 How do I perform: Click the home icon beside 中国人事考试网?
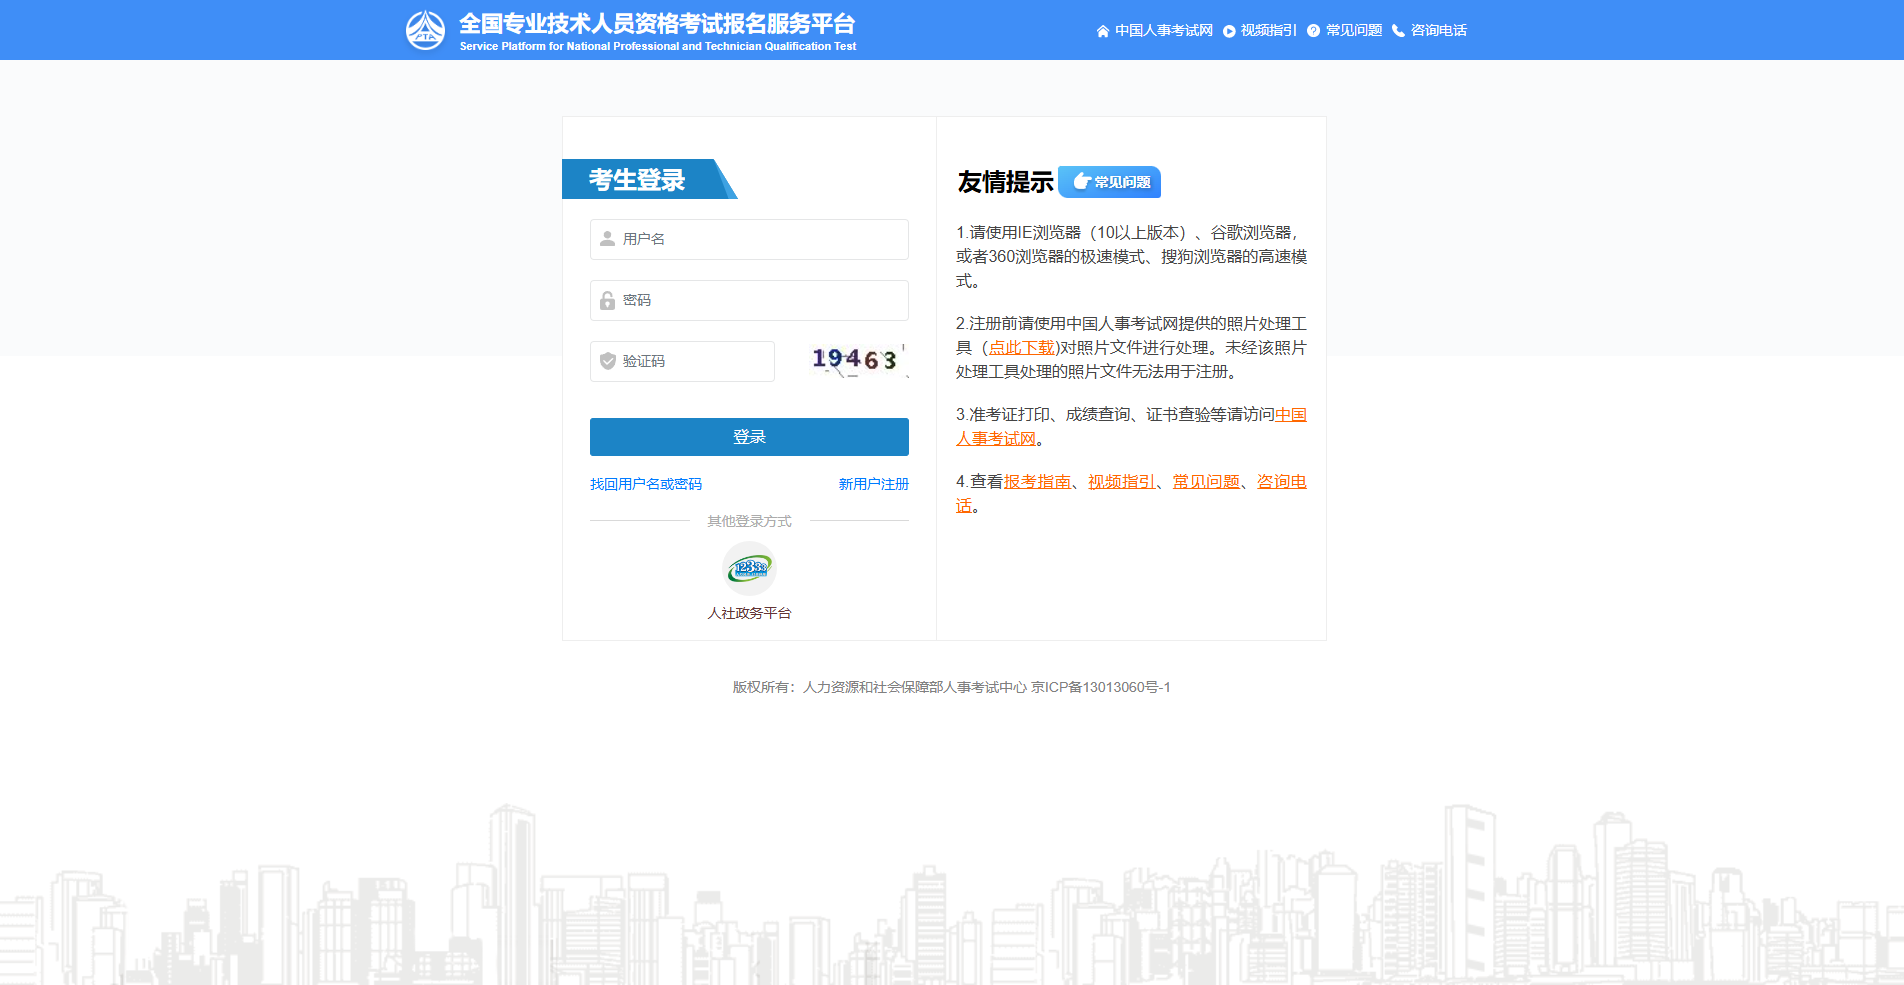tap(1101, 30)
